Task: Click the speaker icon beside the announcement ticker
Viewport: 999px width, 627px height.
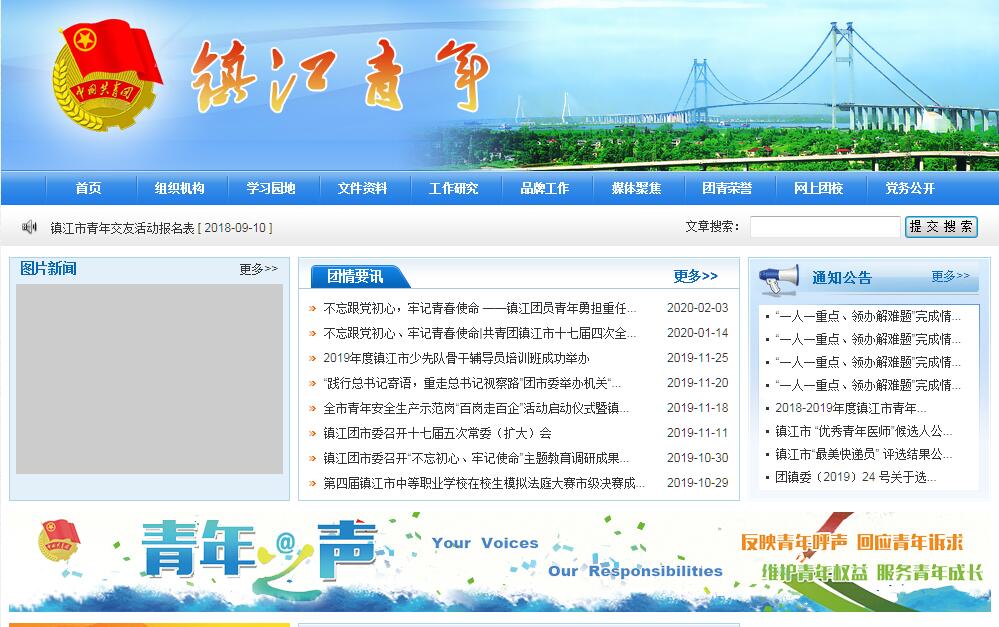Action: click(29, 227)
